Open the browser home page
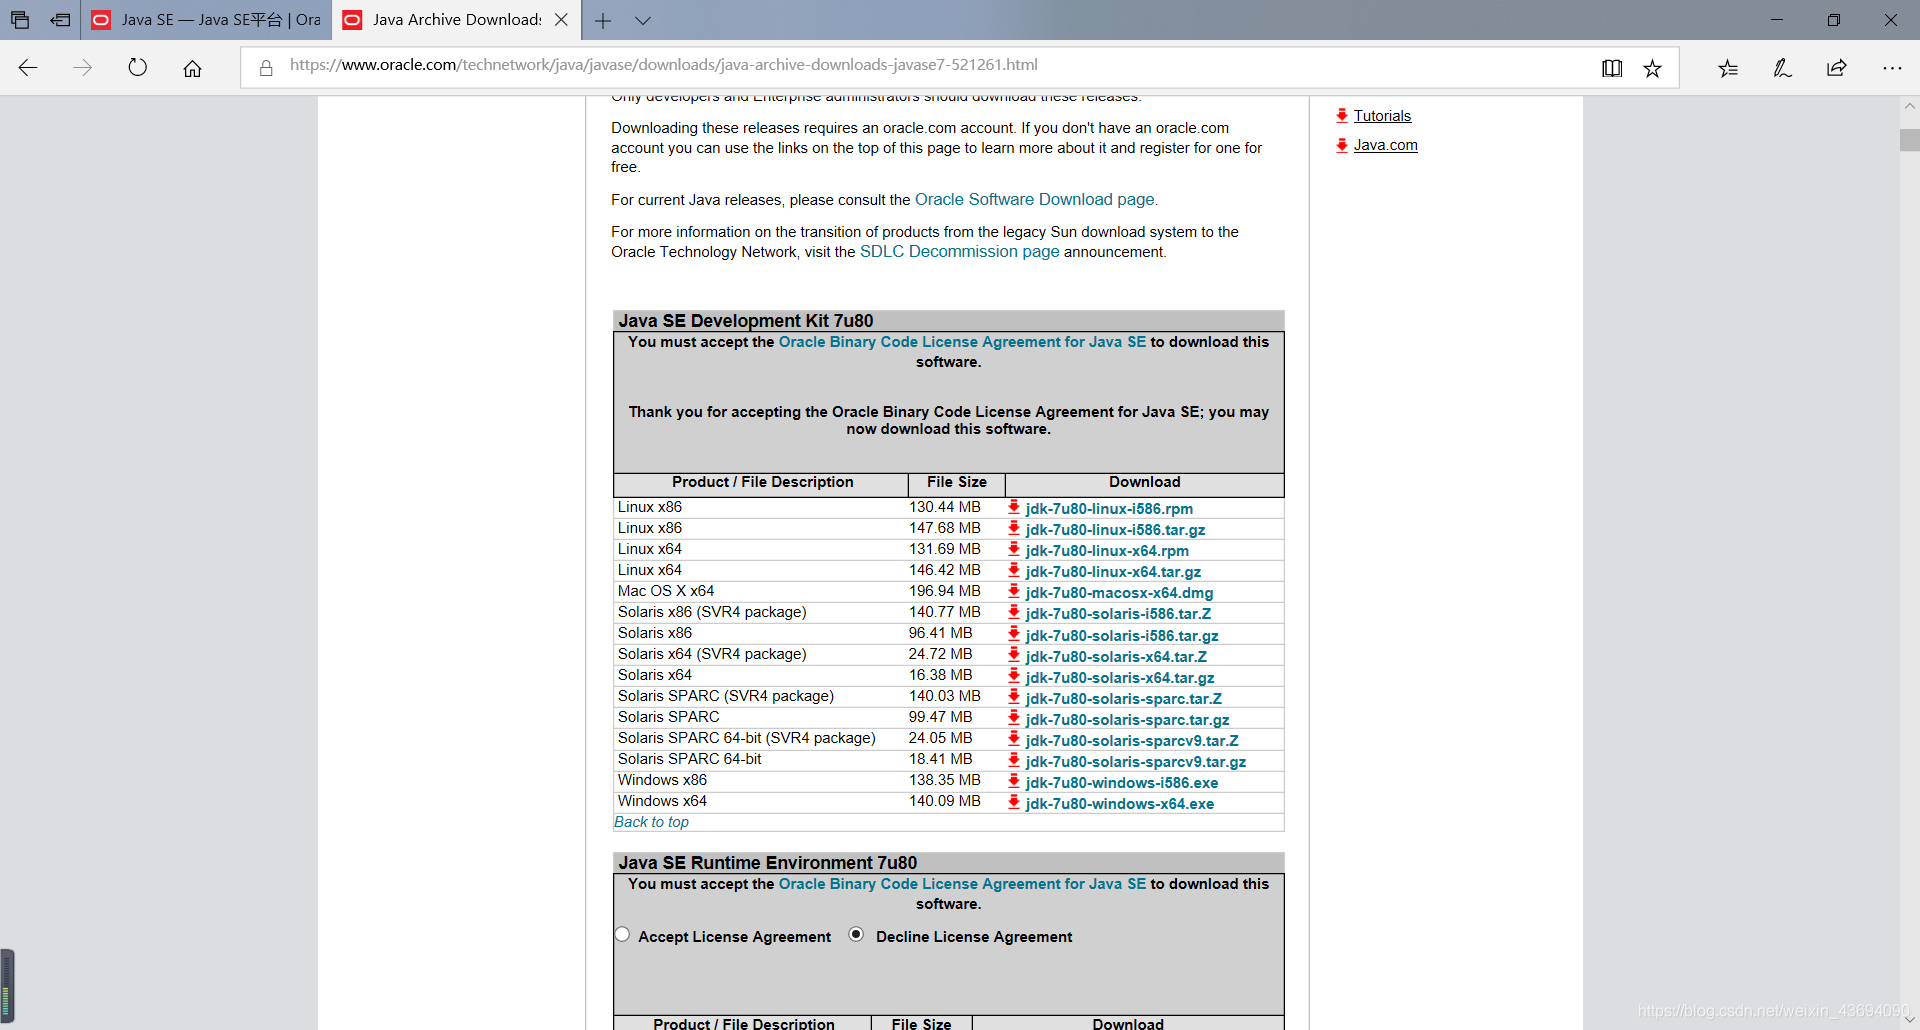The height and width of the screenshot is (1030, 1920). point(192,68)
